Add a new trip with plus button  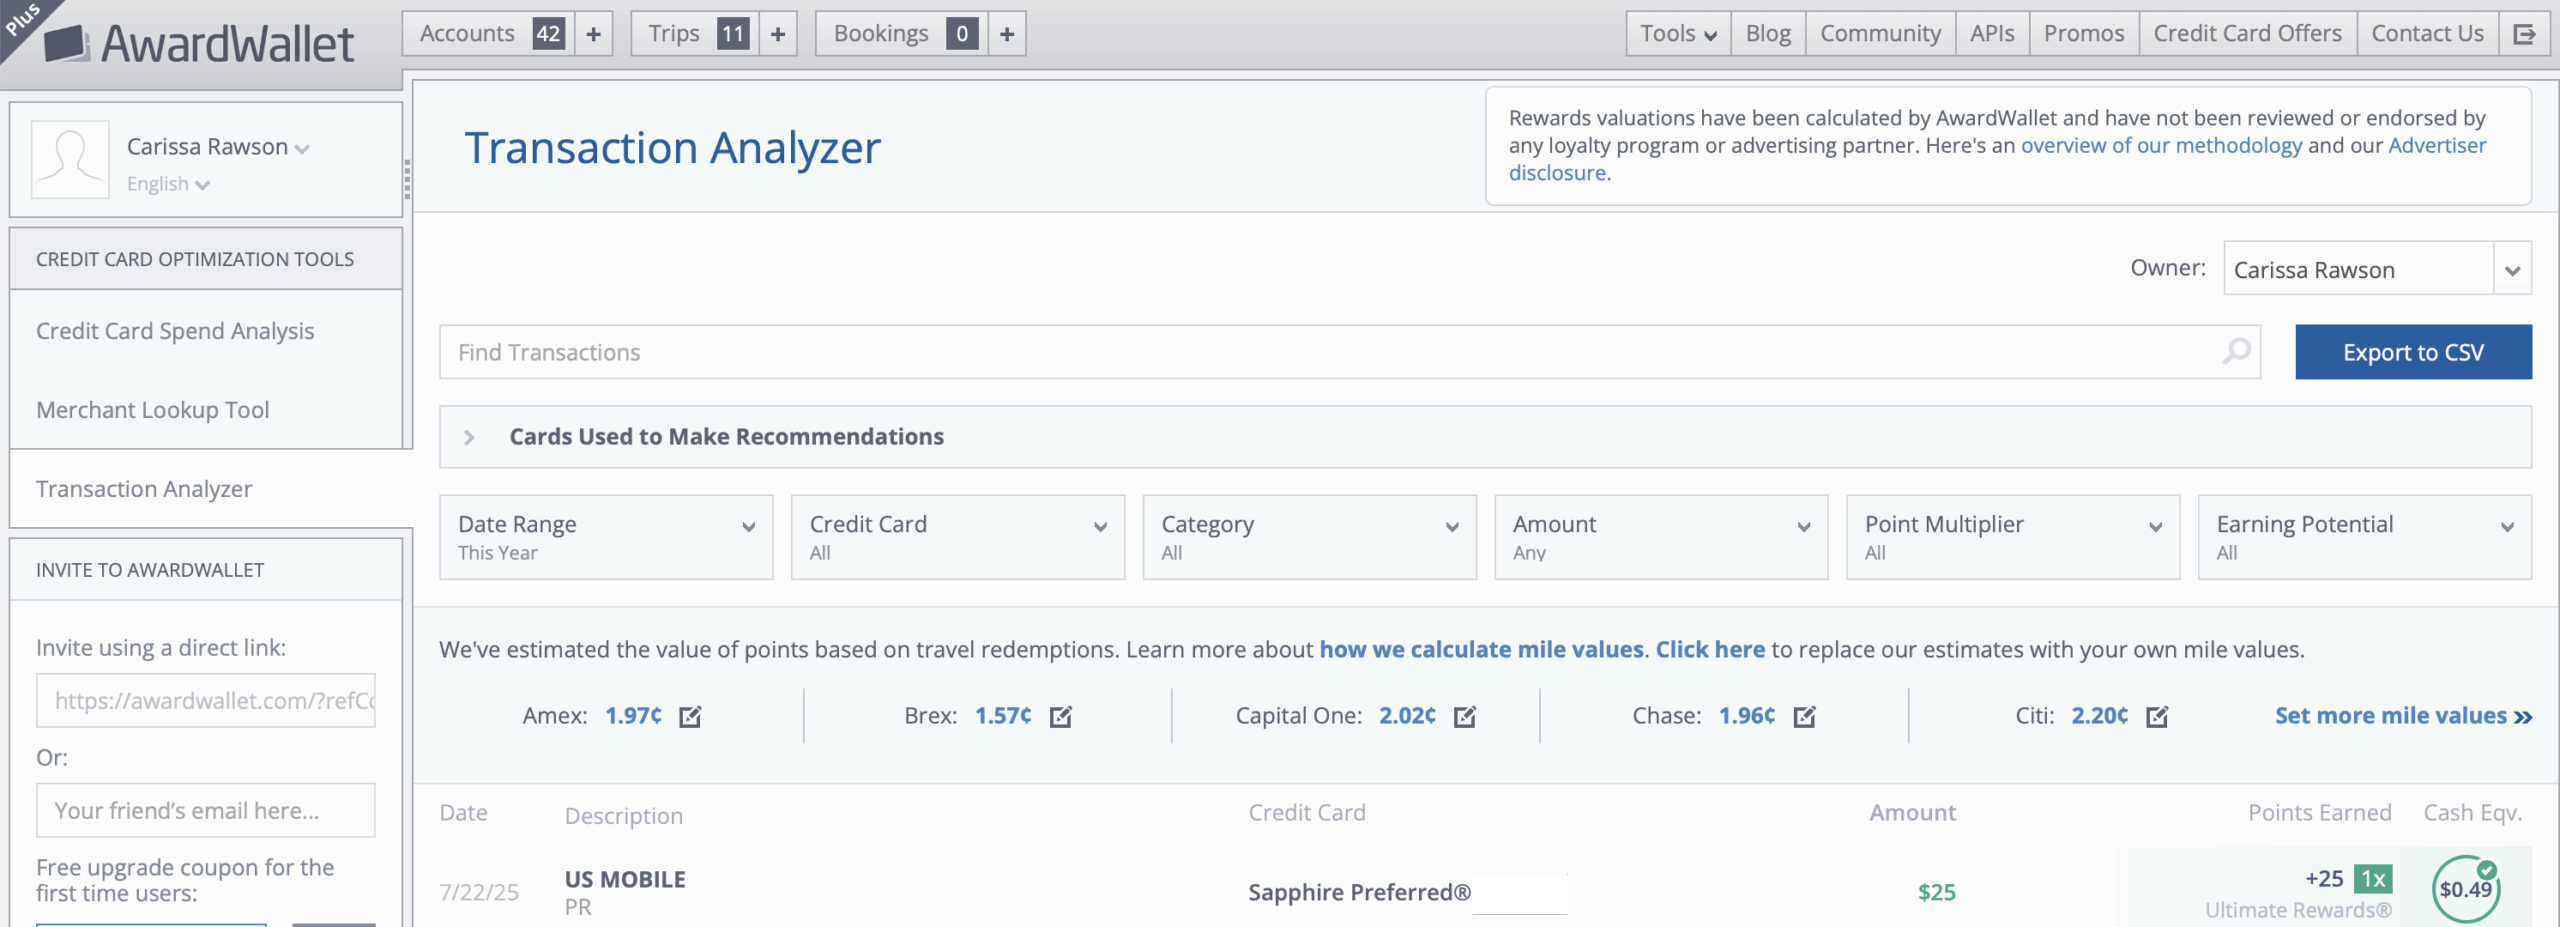click(778, 34)
